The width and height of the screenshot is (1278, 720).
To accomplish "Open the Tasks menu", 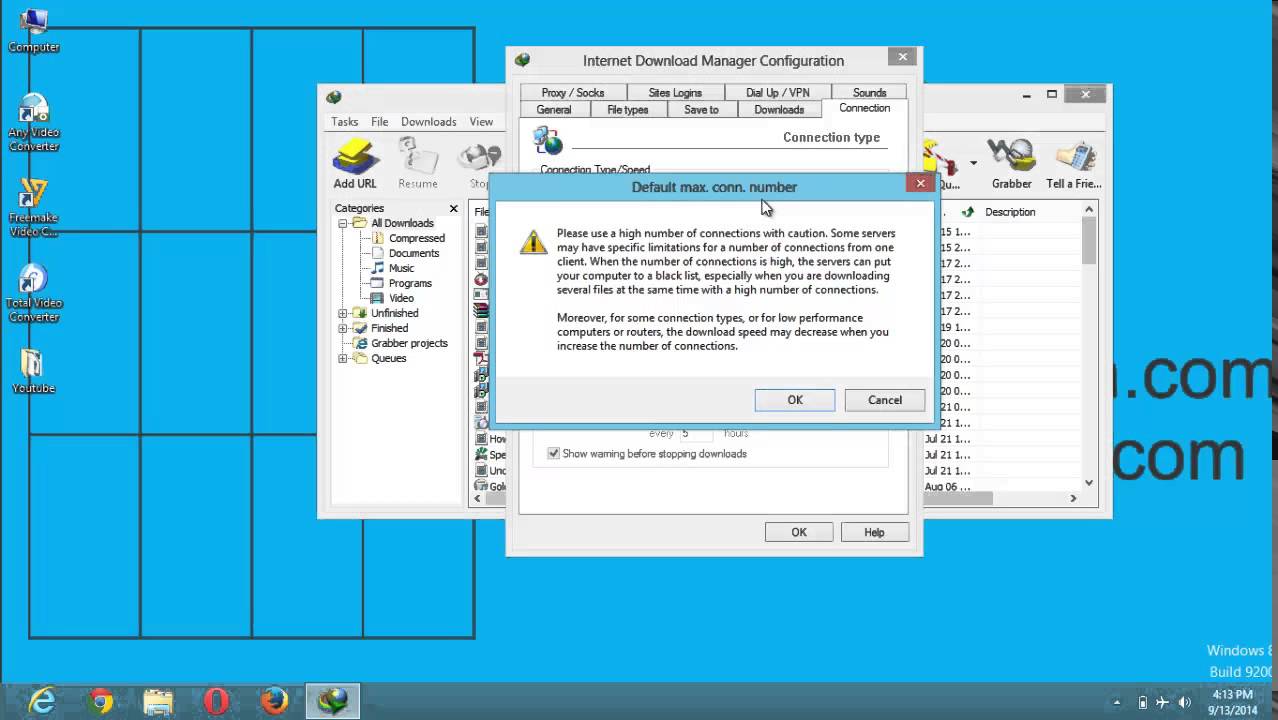I will pos(345,121).
